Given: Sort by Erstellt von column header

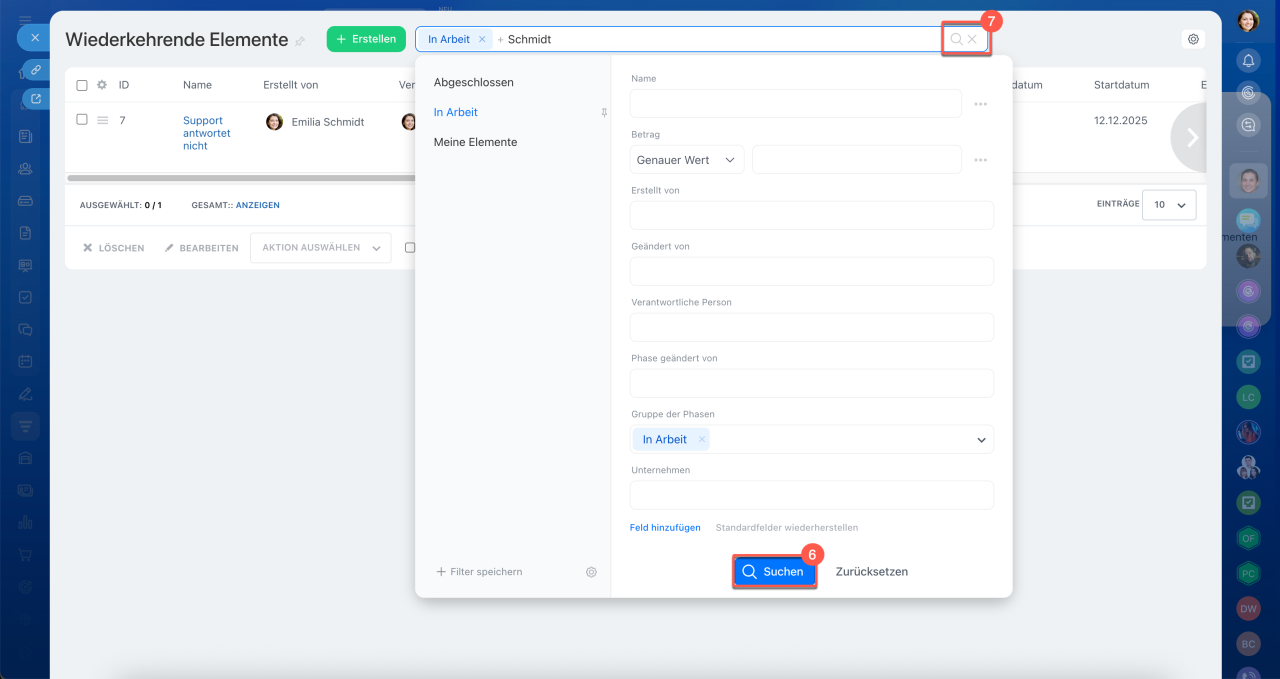Looking at the screenshot, I should 290,85.
